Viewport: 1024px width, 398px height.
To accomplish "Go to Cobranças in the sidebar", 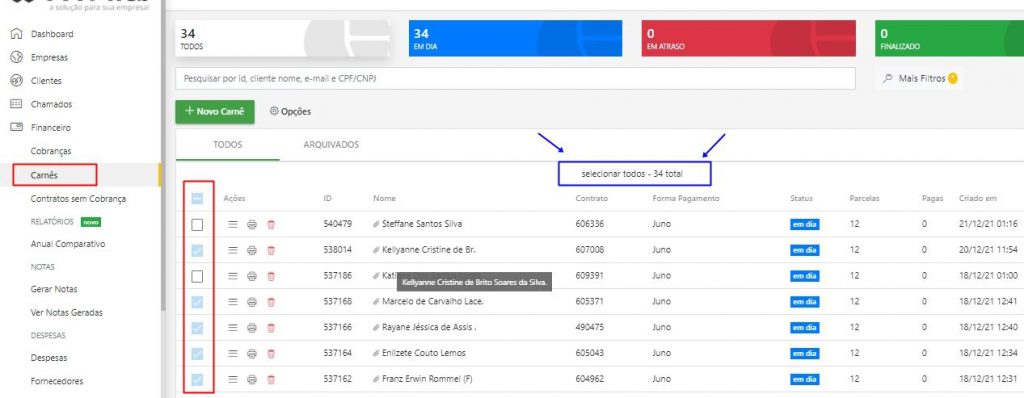I will click(51, 151).
